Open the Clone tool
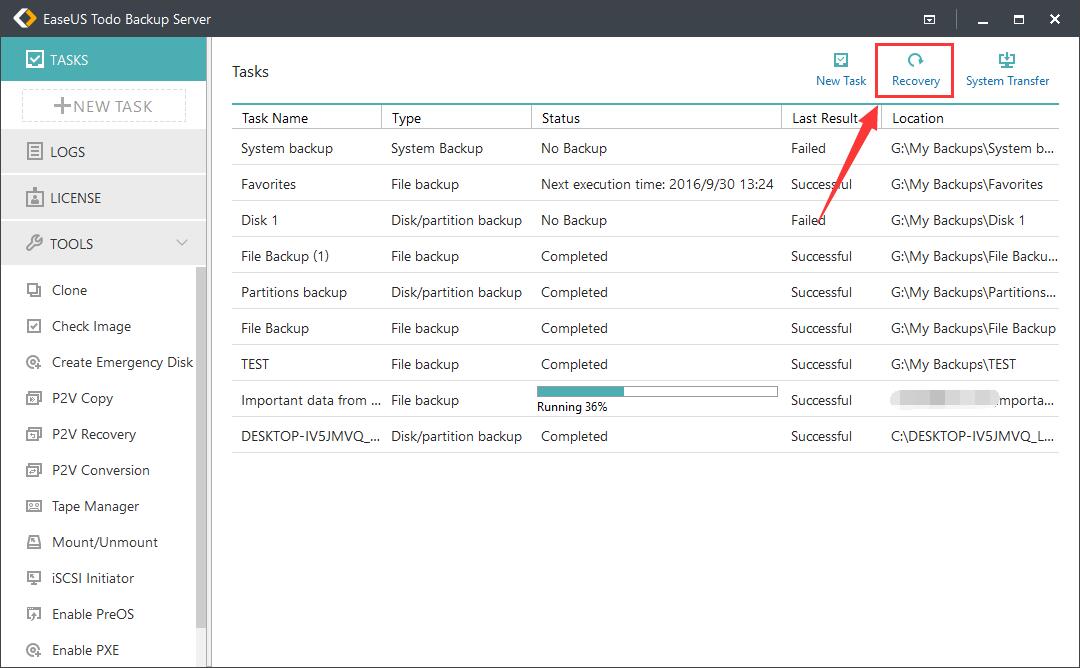The height and width of the screenshot is (668, 1080). [x=70, y=290]
